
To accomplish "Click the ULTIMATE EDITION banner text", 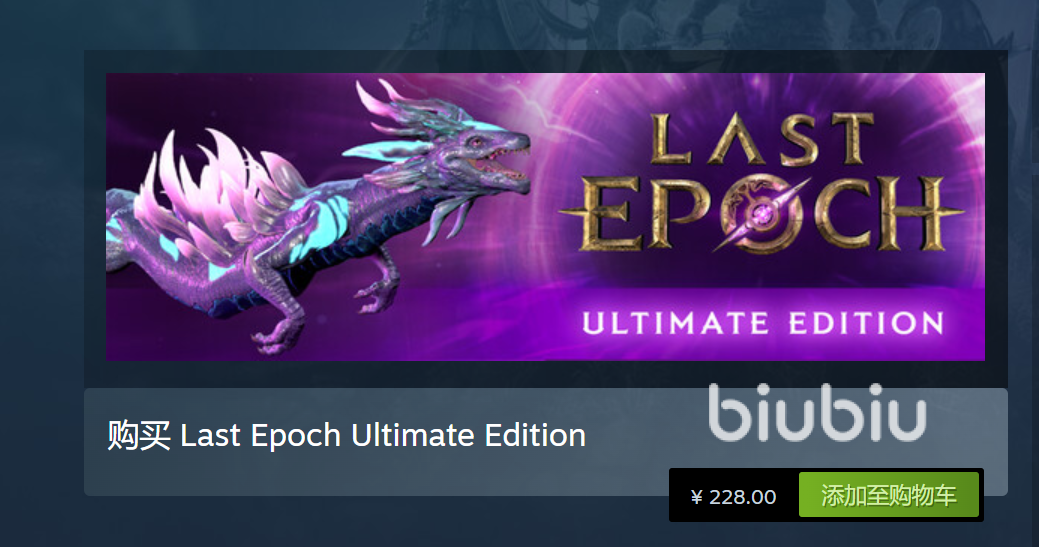I will [x=763, y=323].
